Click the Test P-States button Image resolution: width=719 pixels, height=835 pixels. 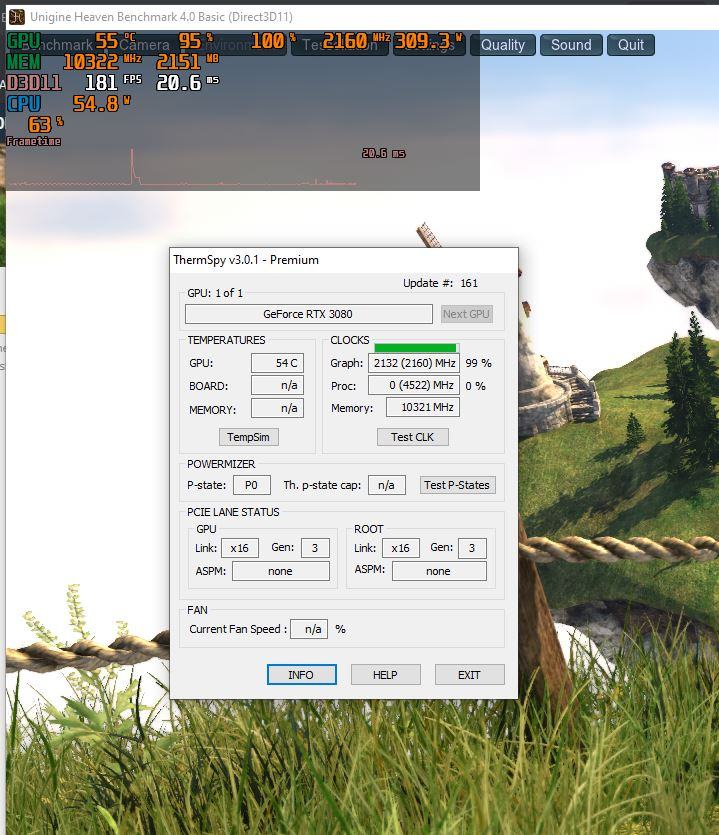coord(457,485)
